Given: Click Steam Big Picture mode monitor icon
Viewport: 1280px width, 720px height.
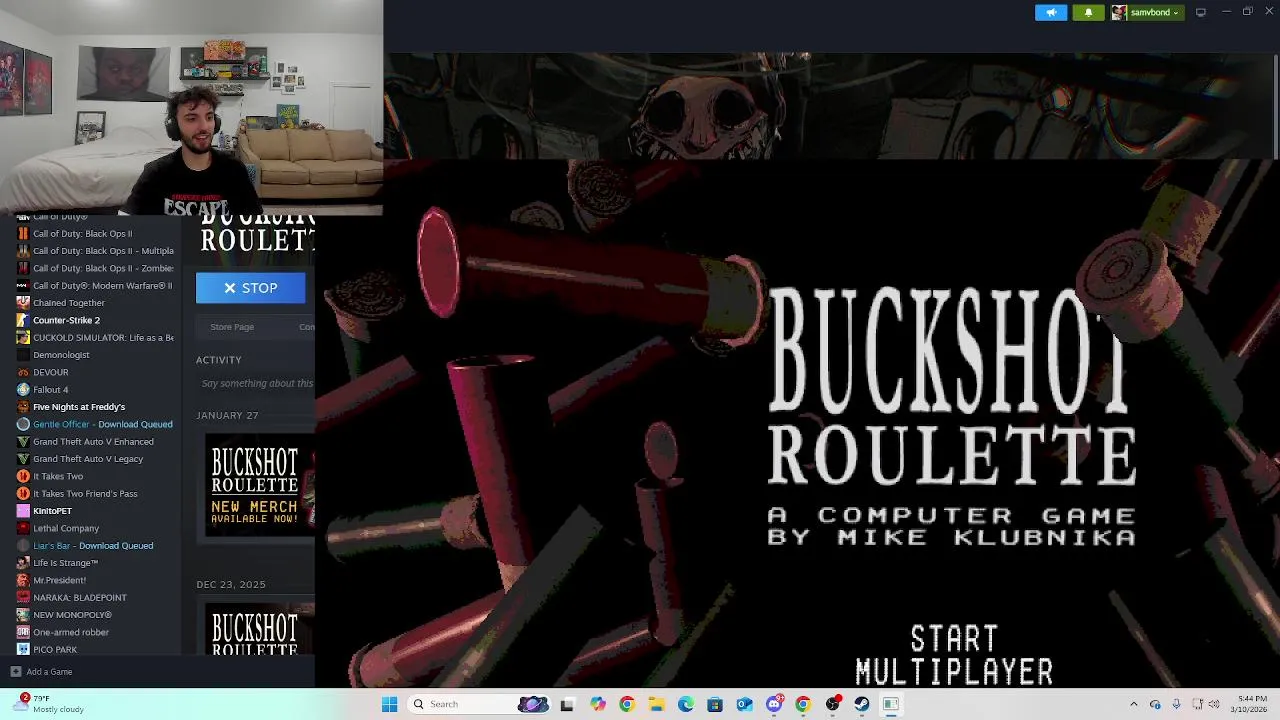Looking at the screenshot, I should [1201, 12].
